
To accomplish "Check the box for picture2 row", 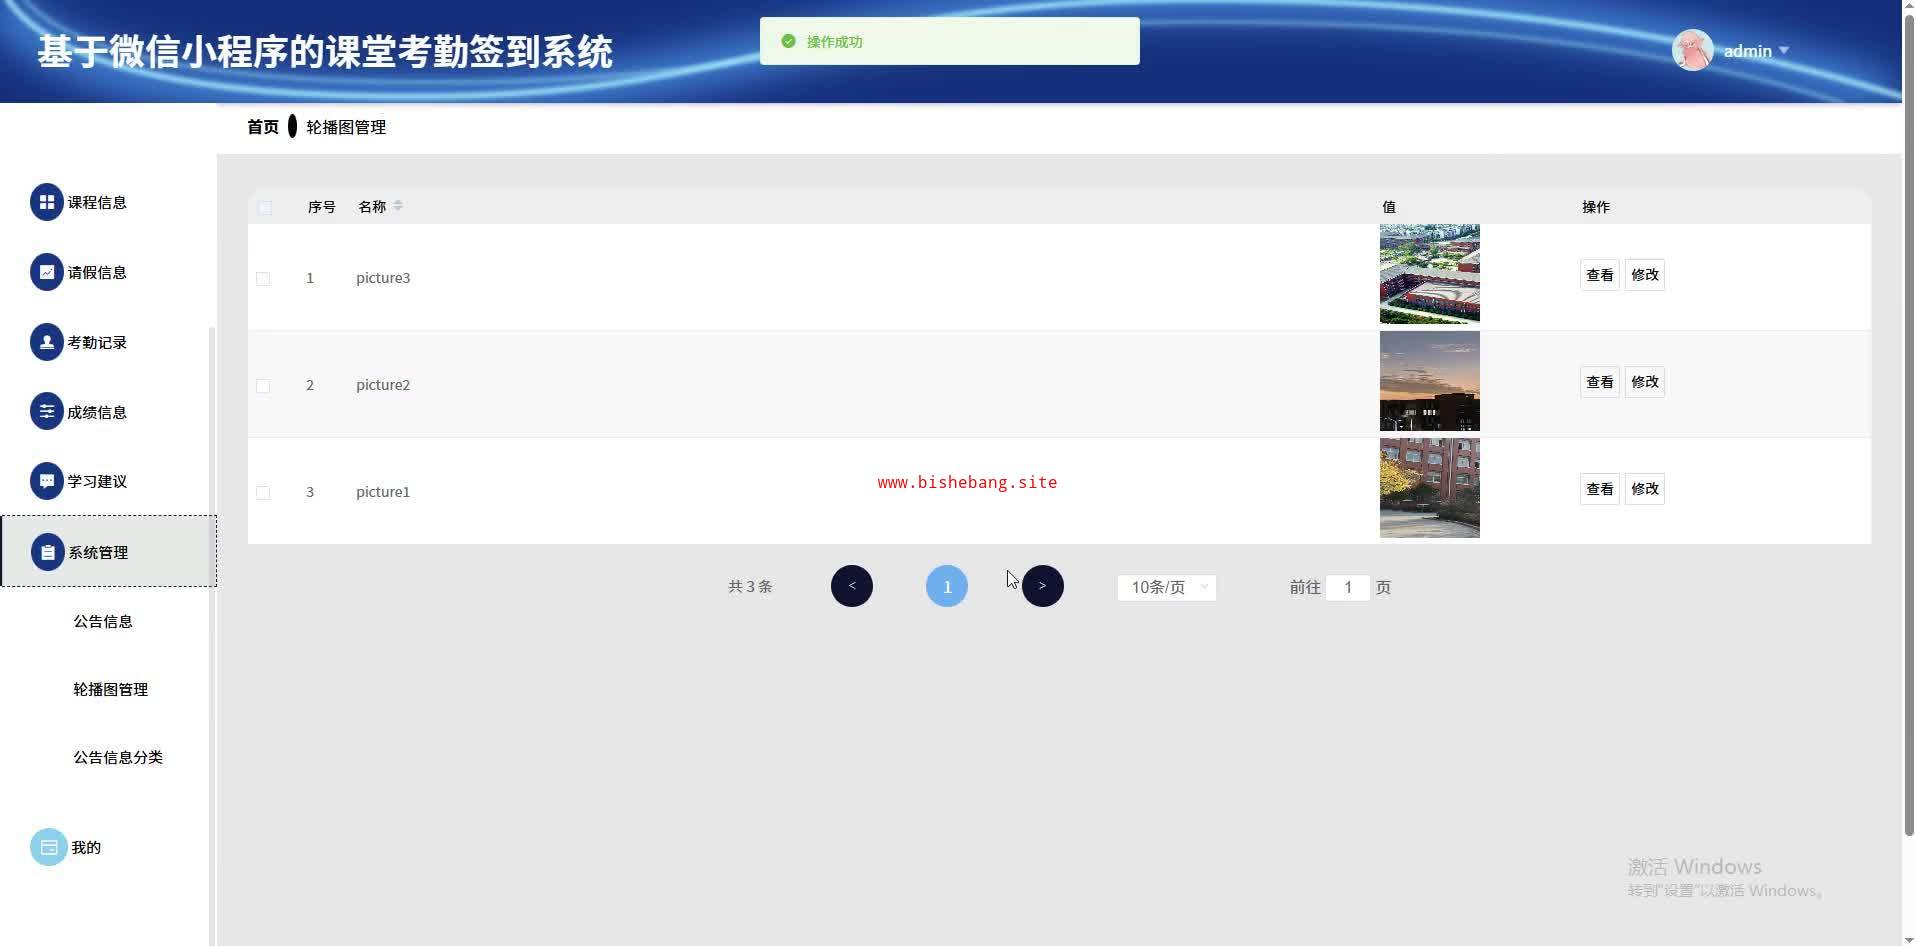I will click(x=263, y=386).
